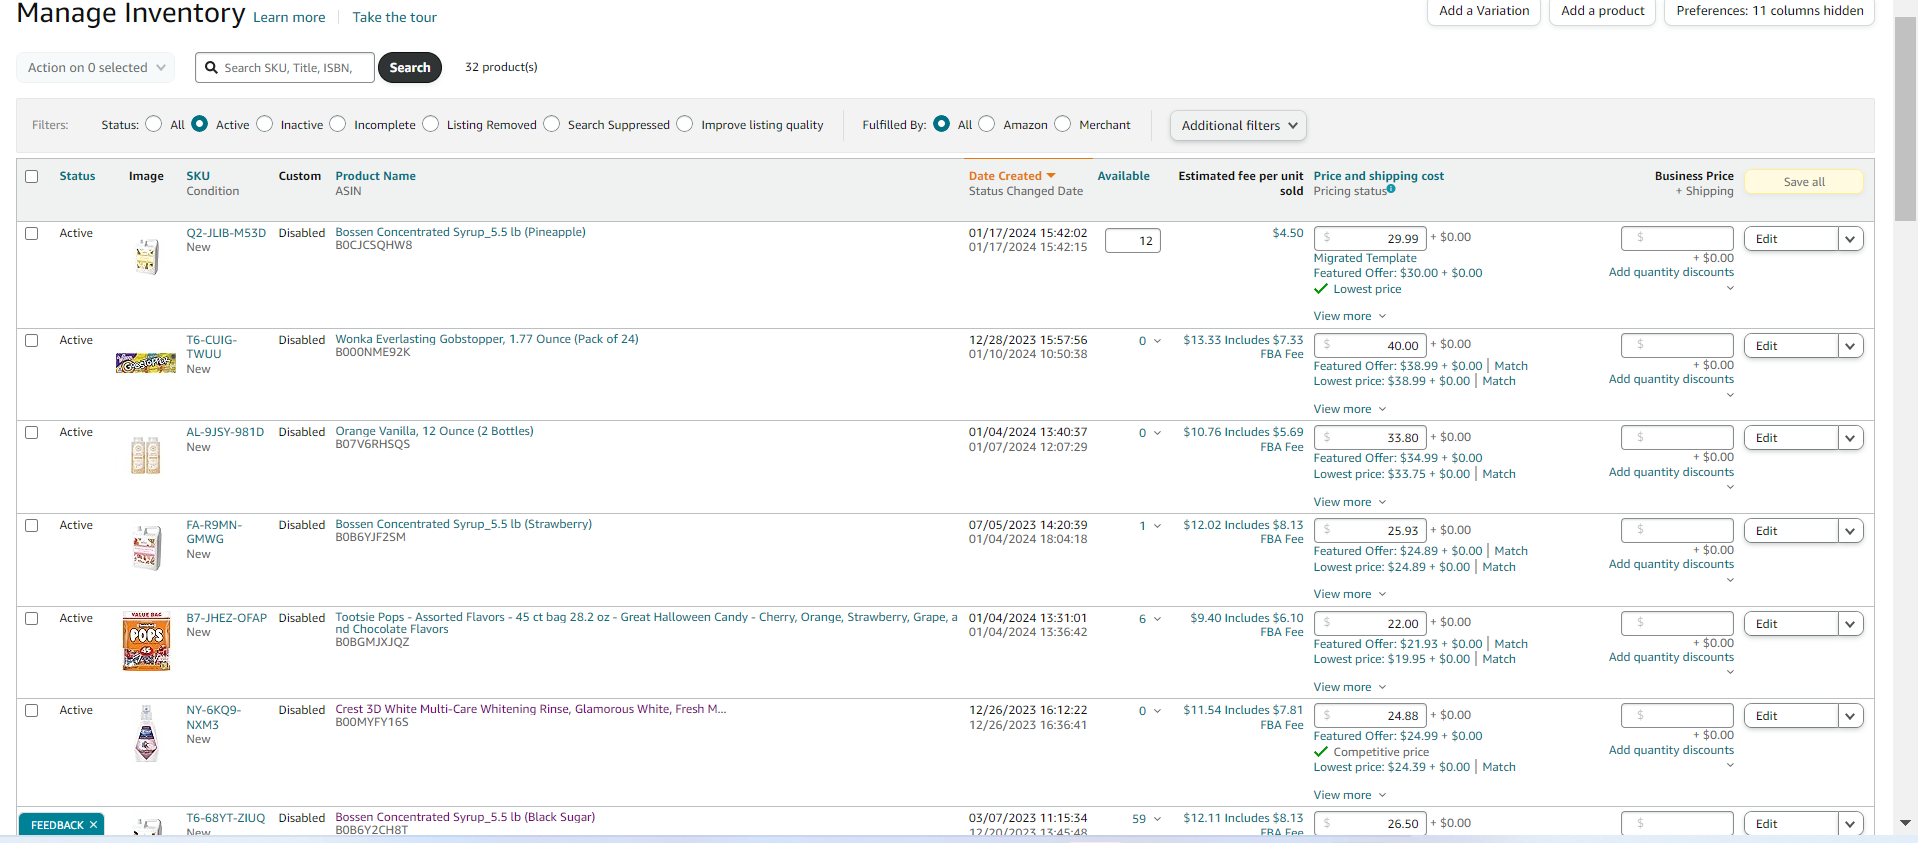Screen dimensions: 1918x843
Task: Select checkbox for Crest 3D White row
Action: click(x=32, y=710)
